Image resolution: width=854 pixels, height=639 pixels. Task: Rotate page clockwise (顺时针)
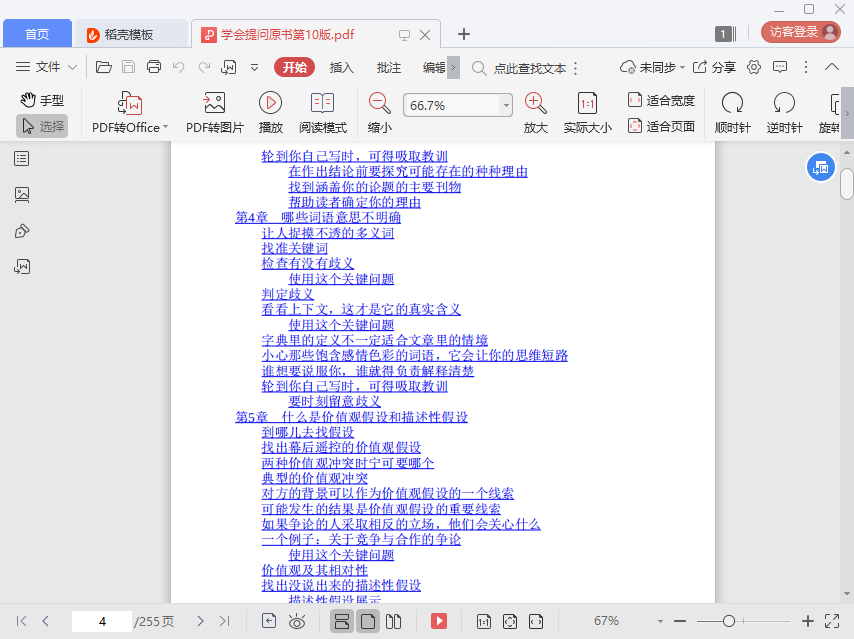tap(732, 113)
